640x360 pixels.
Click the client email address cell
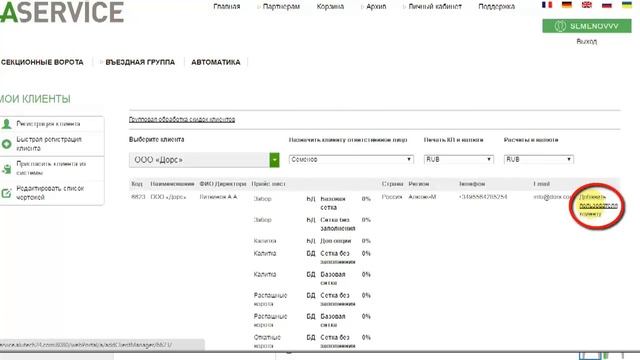[552, 197]
